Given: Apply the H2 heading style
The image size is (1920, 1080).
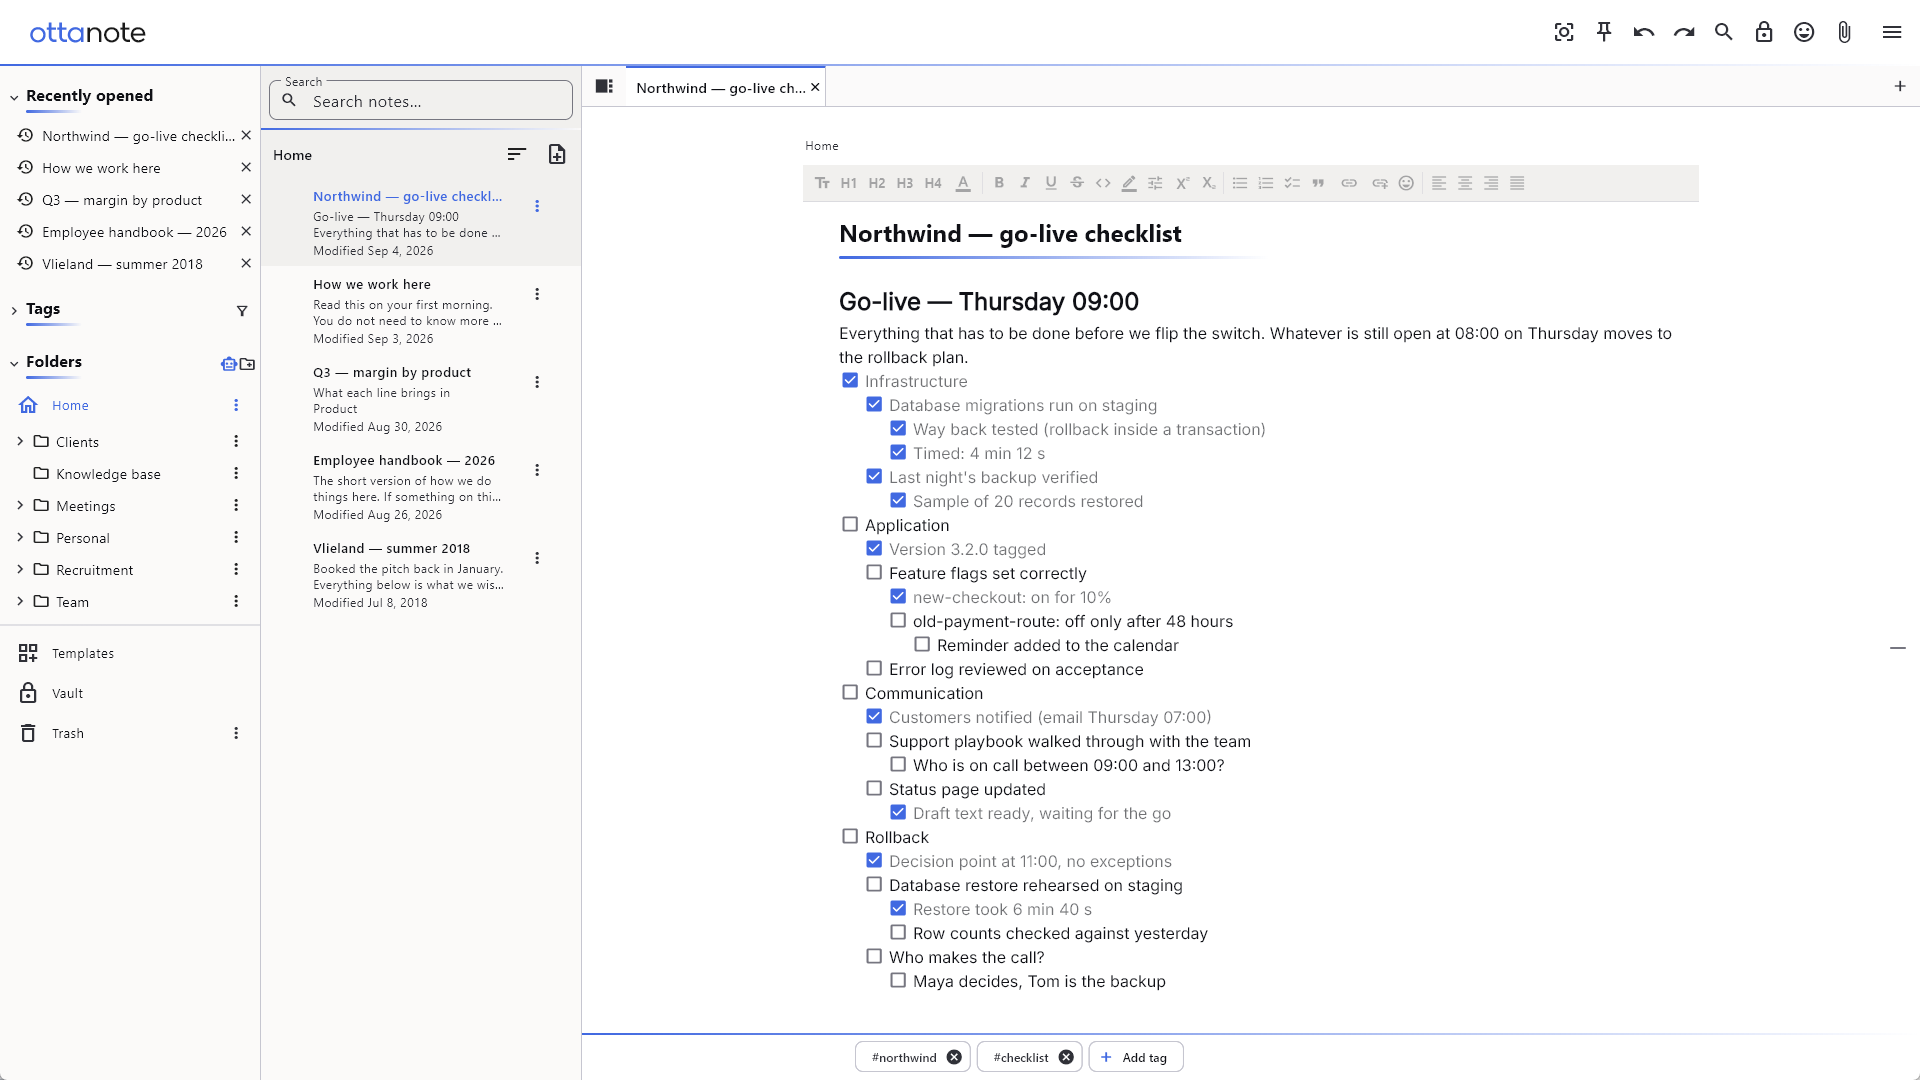Looking at the screenshot, I should pyautogui.click(x=877, y=183).
